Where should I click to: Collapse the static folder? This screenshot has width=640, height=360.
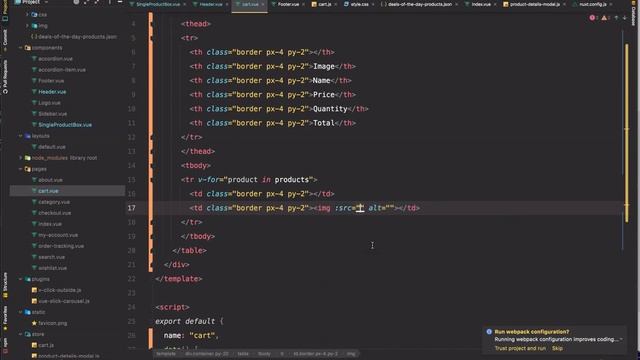20,312
